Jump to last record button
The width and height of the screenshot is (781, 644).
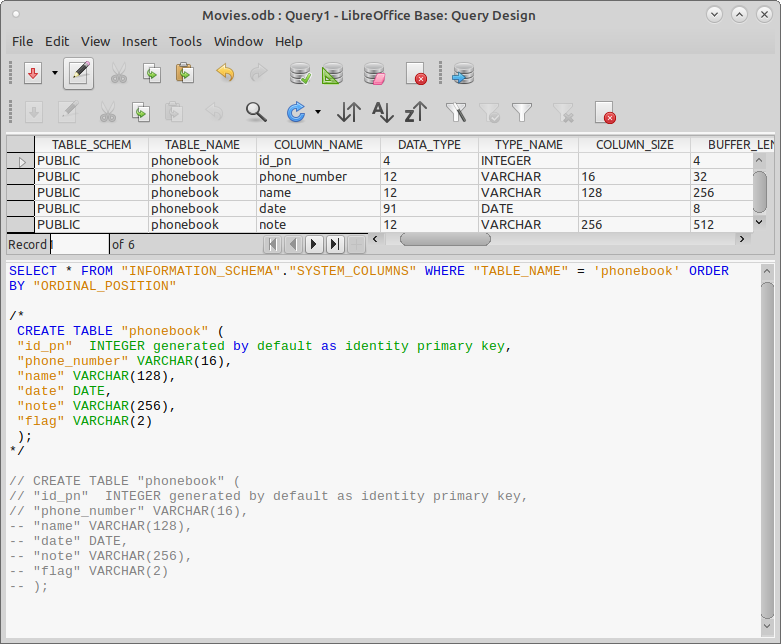tap(335, 244)
